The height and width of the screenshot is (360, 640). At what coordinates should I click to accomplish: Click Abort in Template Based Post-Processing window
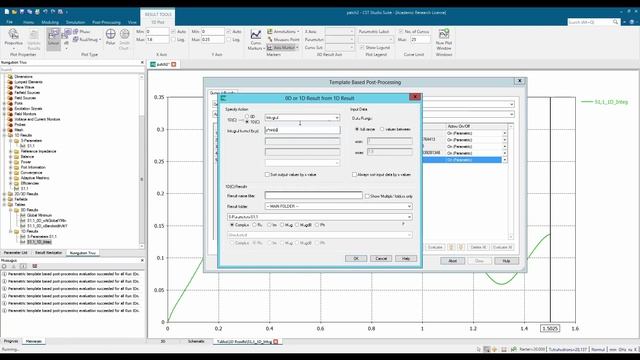452,261
